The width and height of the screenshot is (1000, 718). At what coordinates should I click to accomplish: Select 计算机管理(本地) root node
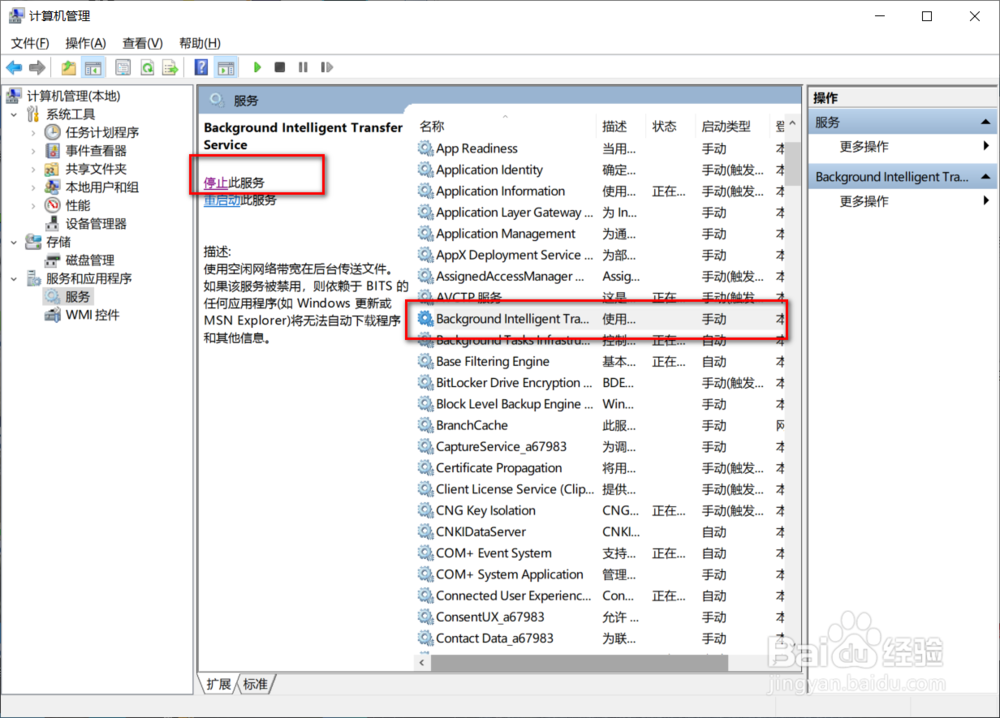click(73, 96)
